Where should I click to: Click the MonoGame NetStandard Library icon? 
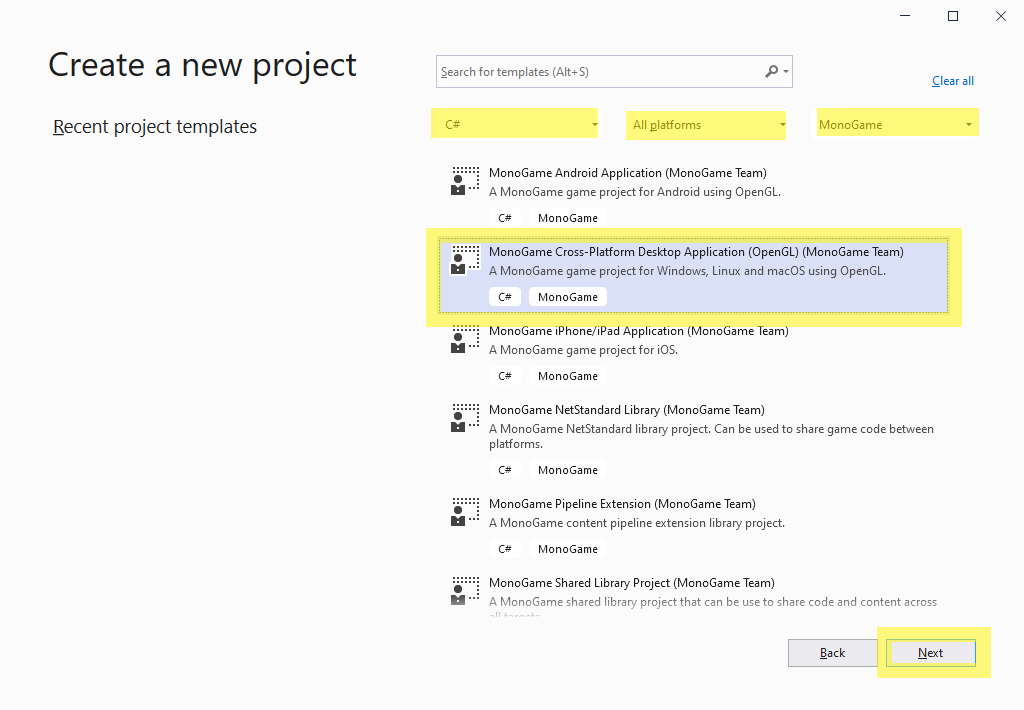pos(464,418)
